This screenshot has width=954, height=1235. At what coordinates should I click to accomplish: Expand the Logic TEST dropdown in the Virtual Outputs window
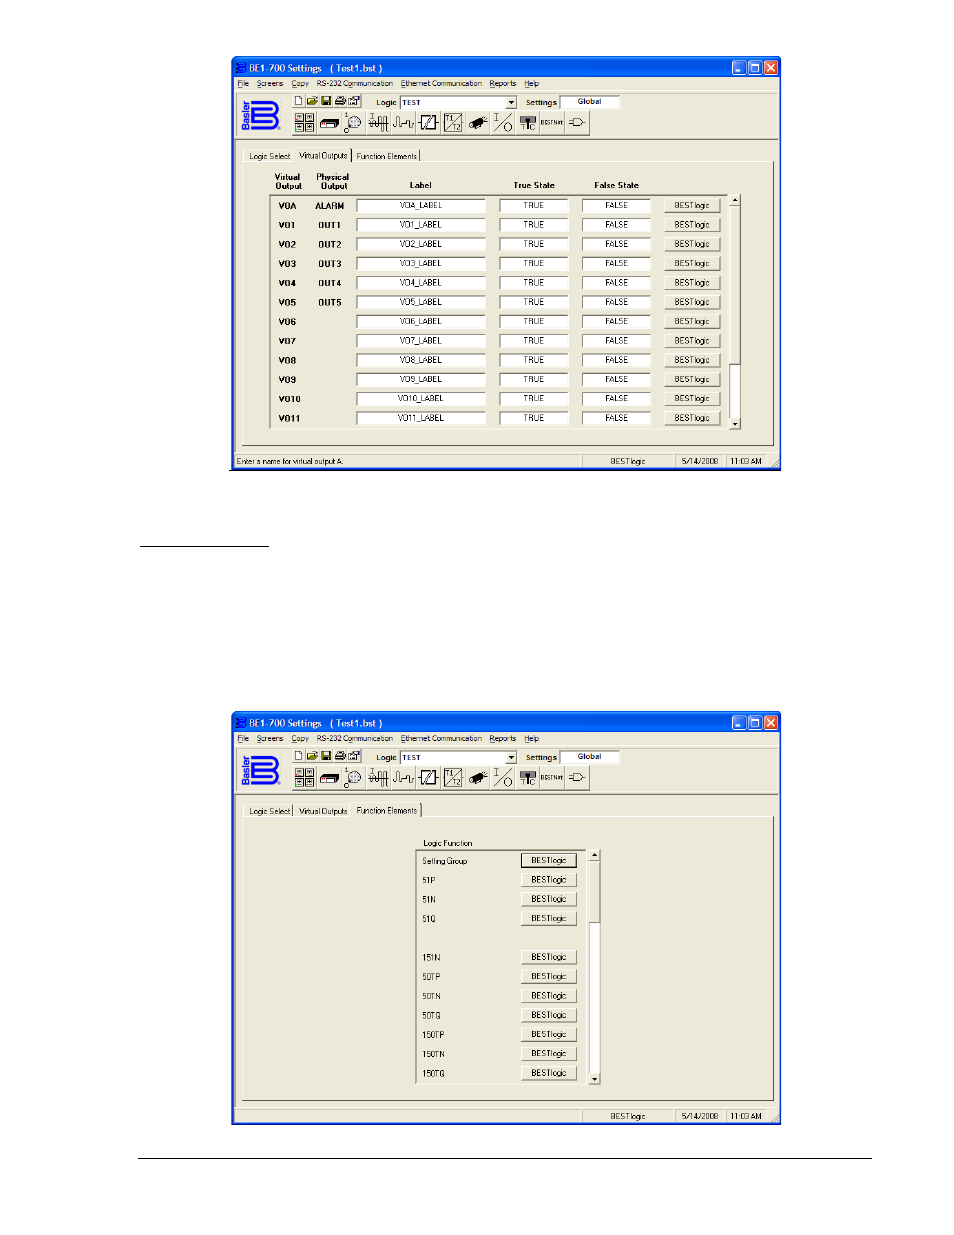click(x=511, y=102)
